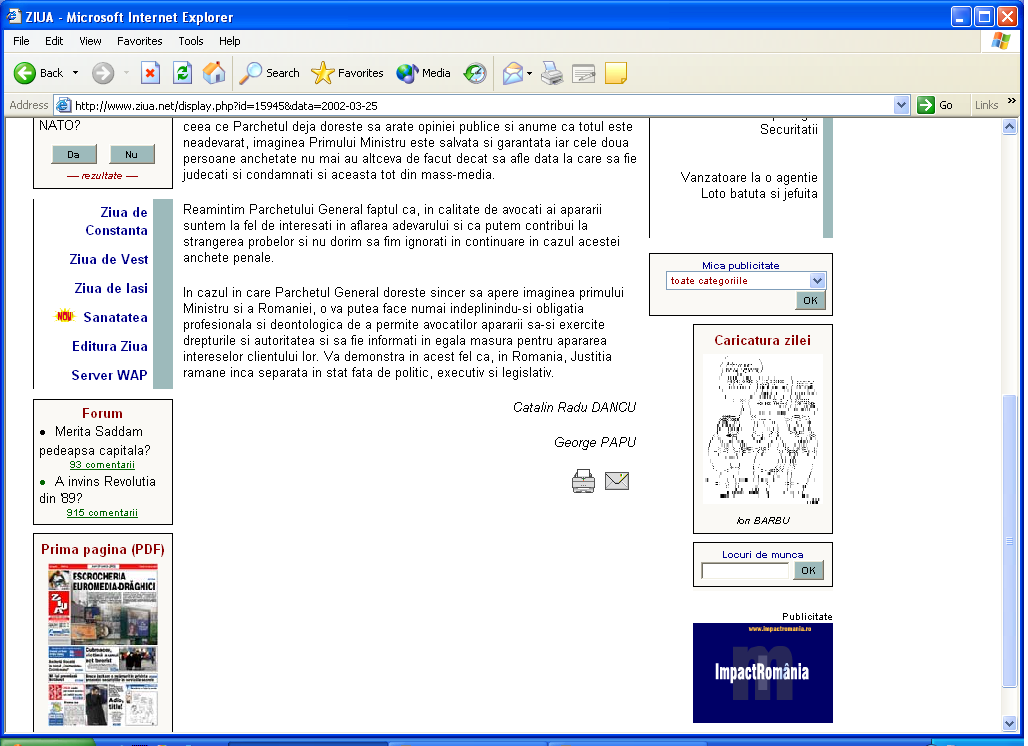Click the Locuri de munca text field
1028x746 pixels.
[745, 571]
